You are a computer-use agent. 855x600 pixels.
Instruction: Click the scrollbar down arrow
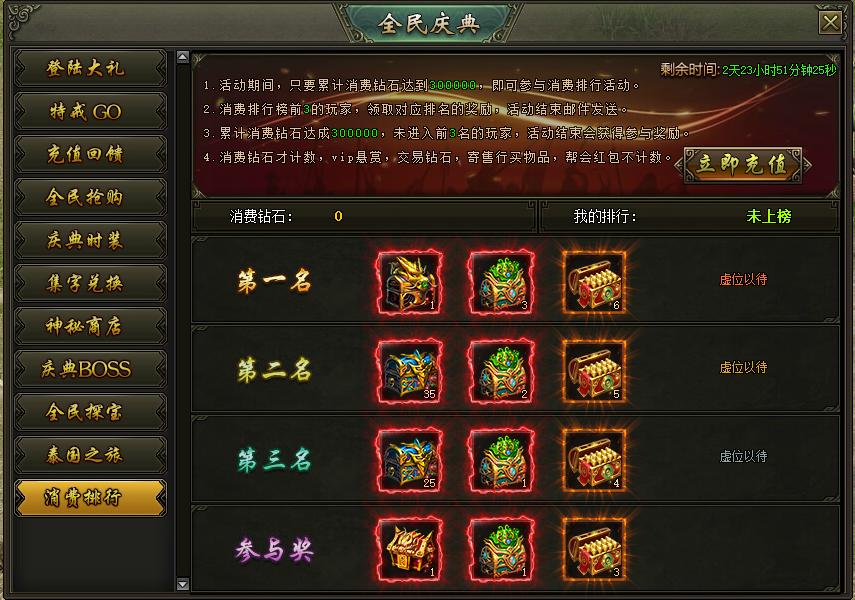coord(183,584)
